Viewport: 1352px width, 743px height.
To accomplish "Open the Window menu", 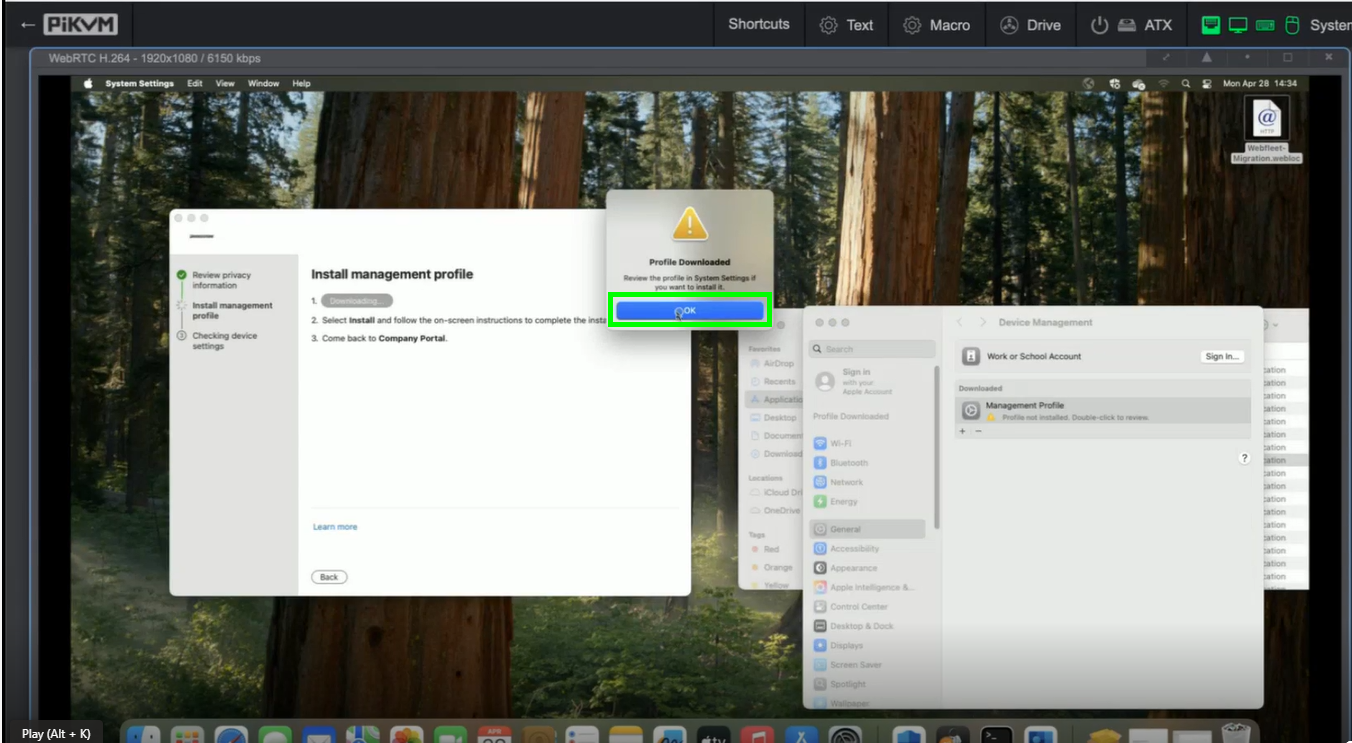I will [263, 84].
